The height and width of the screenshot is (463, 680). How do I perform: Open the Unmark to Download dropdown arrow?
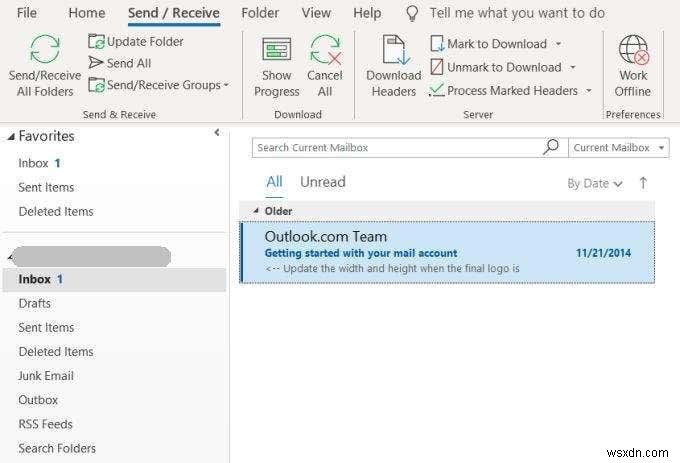pyautogui.click(x=573, y=67)
